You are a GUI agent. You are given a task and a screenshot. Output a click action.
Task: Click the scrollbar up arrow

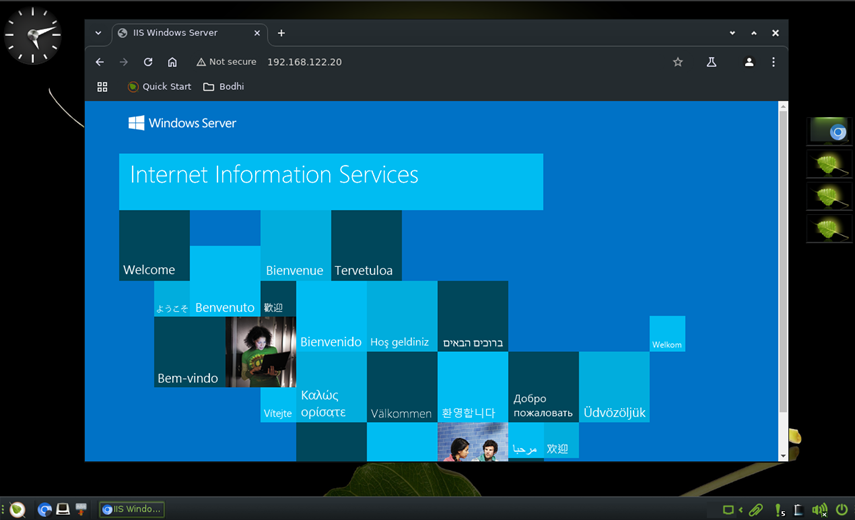pos(783,106)
